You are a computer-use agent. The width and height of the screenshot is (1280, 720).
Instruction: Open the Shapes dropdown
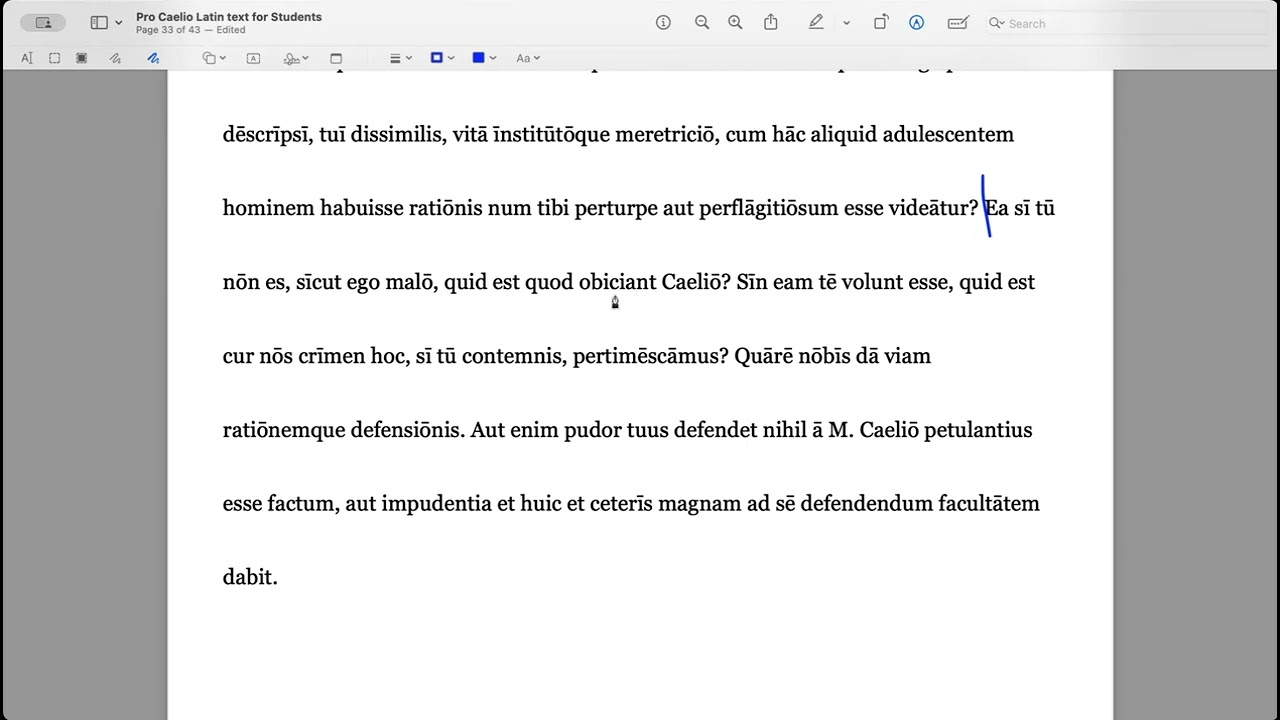pos(214,58)
